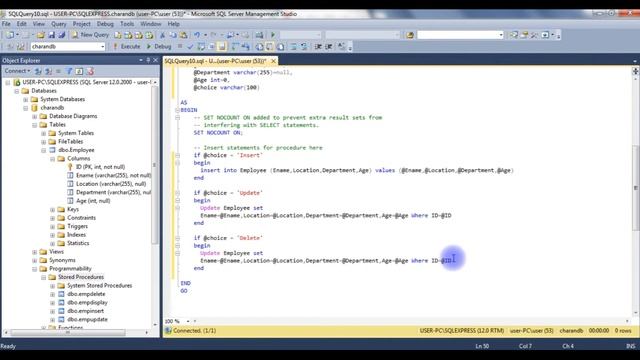This screenshot has width=640, height=360.
Task: Click the Execute button
Action: 127,47
